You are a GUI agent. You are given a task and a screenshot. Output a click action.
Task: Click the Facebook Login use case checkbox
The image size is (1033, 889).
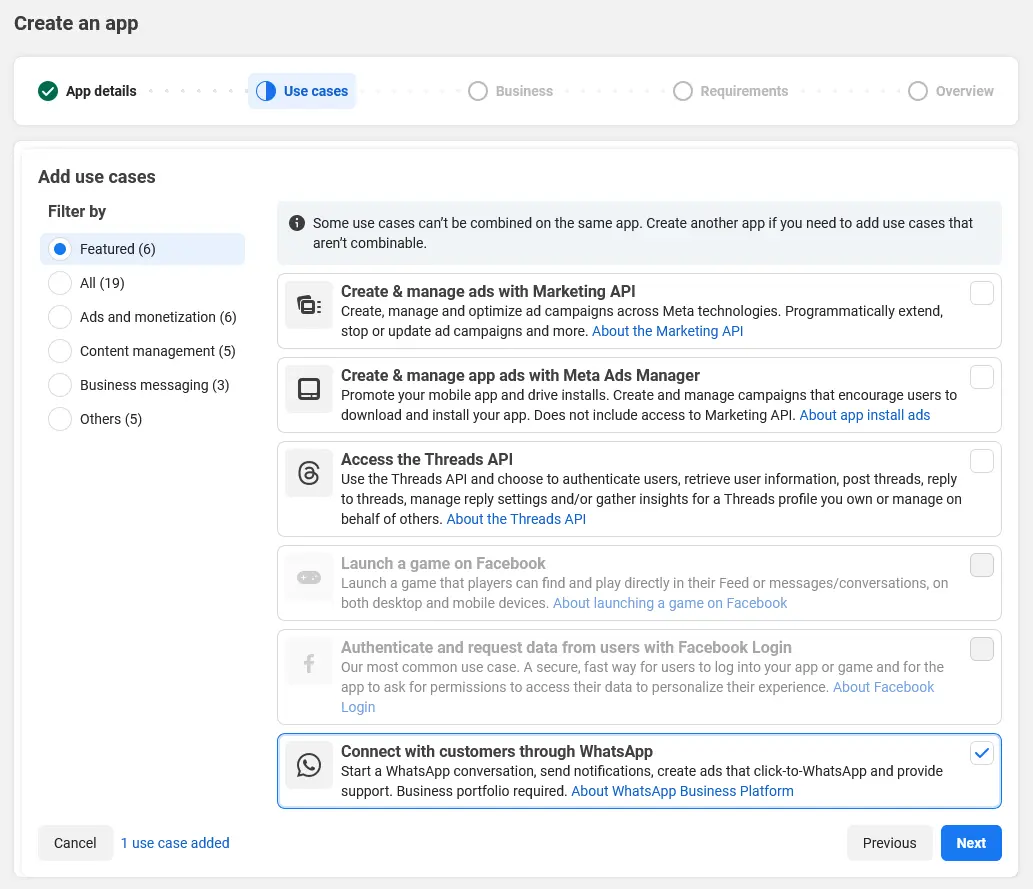click(982, 649)
